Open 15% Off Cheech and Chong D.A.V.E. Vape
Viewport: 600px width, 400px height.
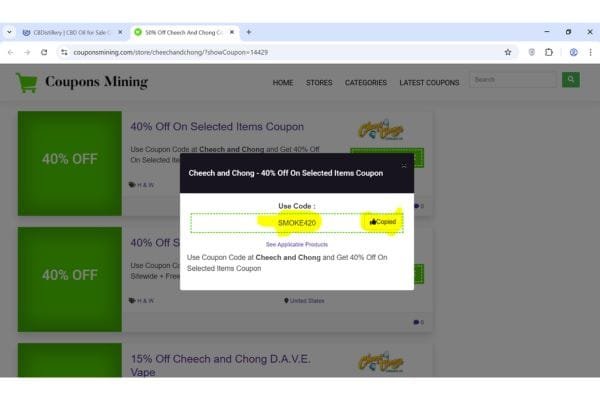point(220,365)
